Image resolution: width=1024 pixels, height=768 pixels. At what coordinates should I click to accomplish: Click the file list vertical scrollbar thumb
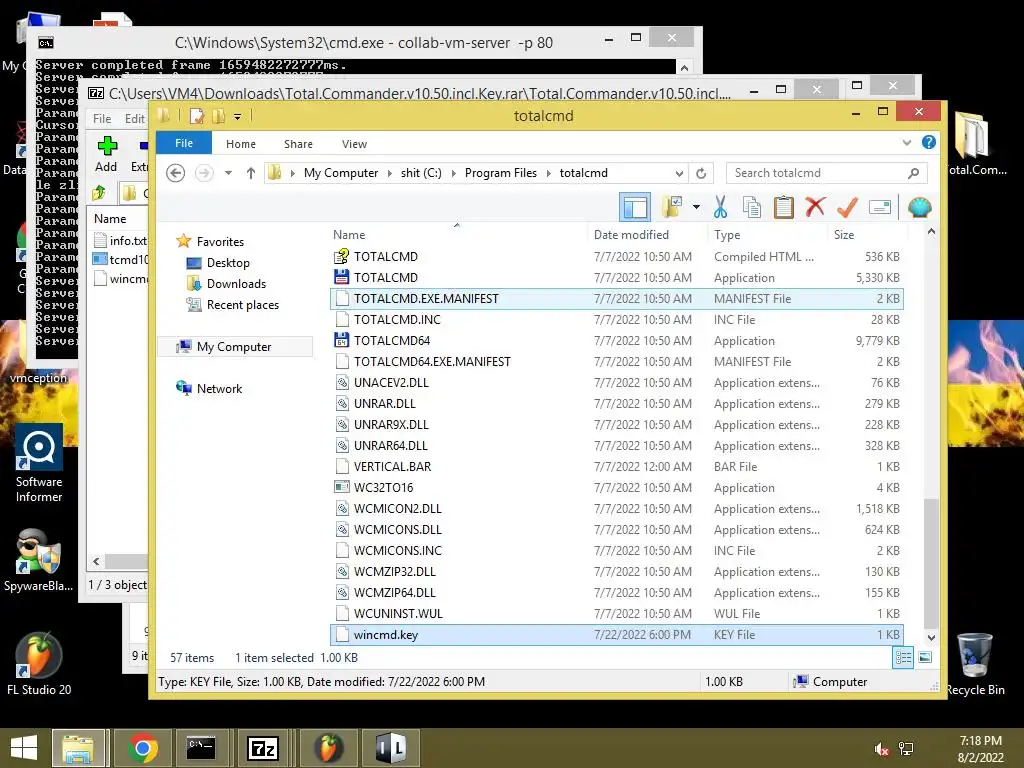tap(931, 563)
